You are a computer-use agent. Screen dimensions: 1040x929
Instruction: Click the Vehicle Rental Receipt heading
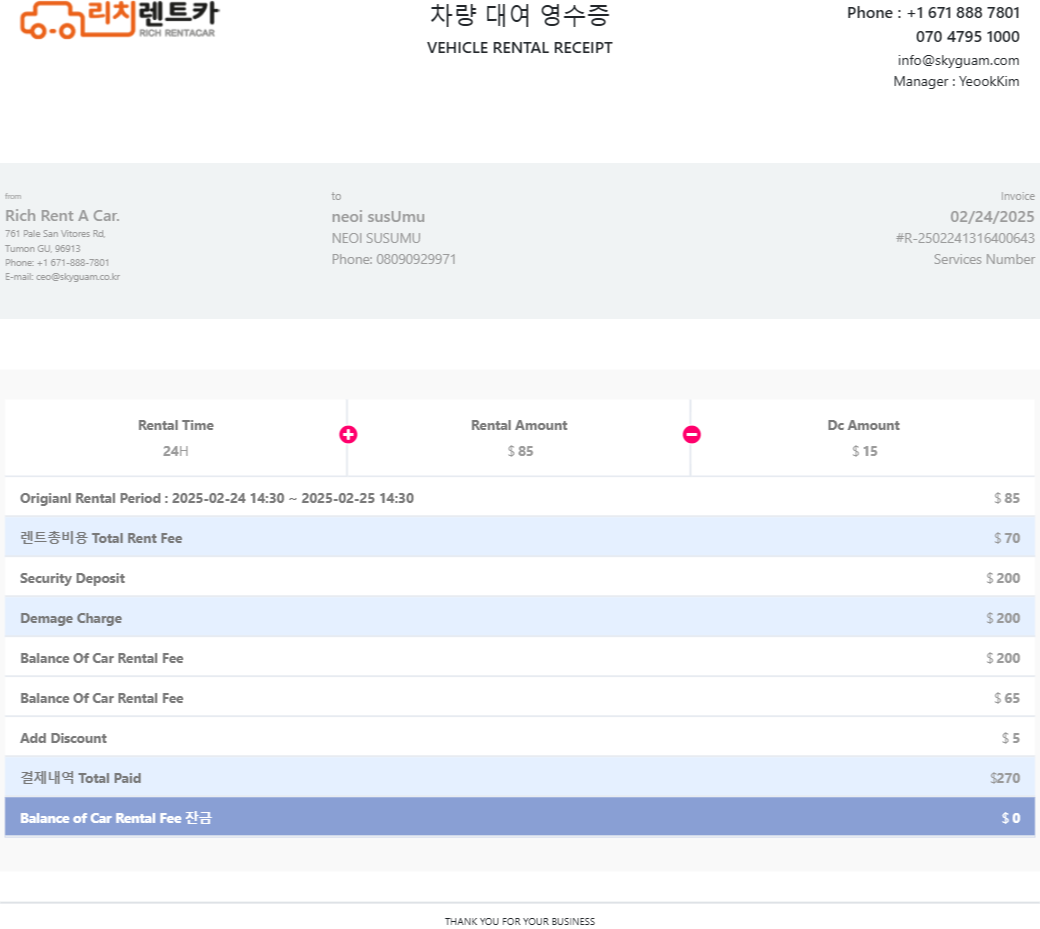pos(519,47)
